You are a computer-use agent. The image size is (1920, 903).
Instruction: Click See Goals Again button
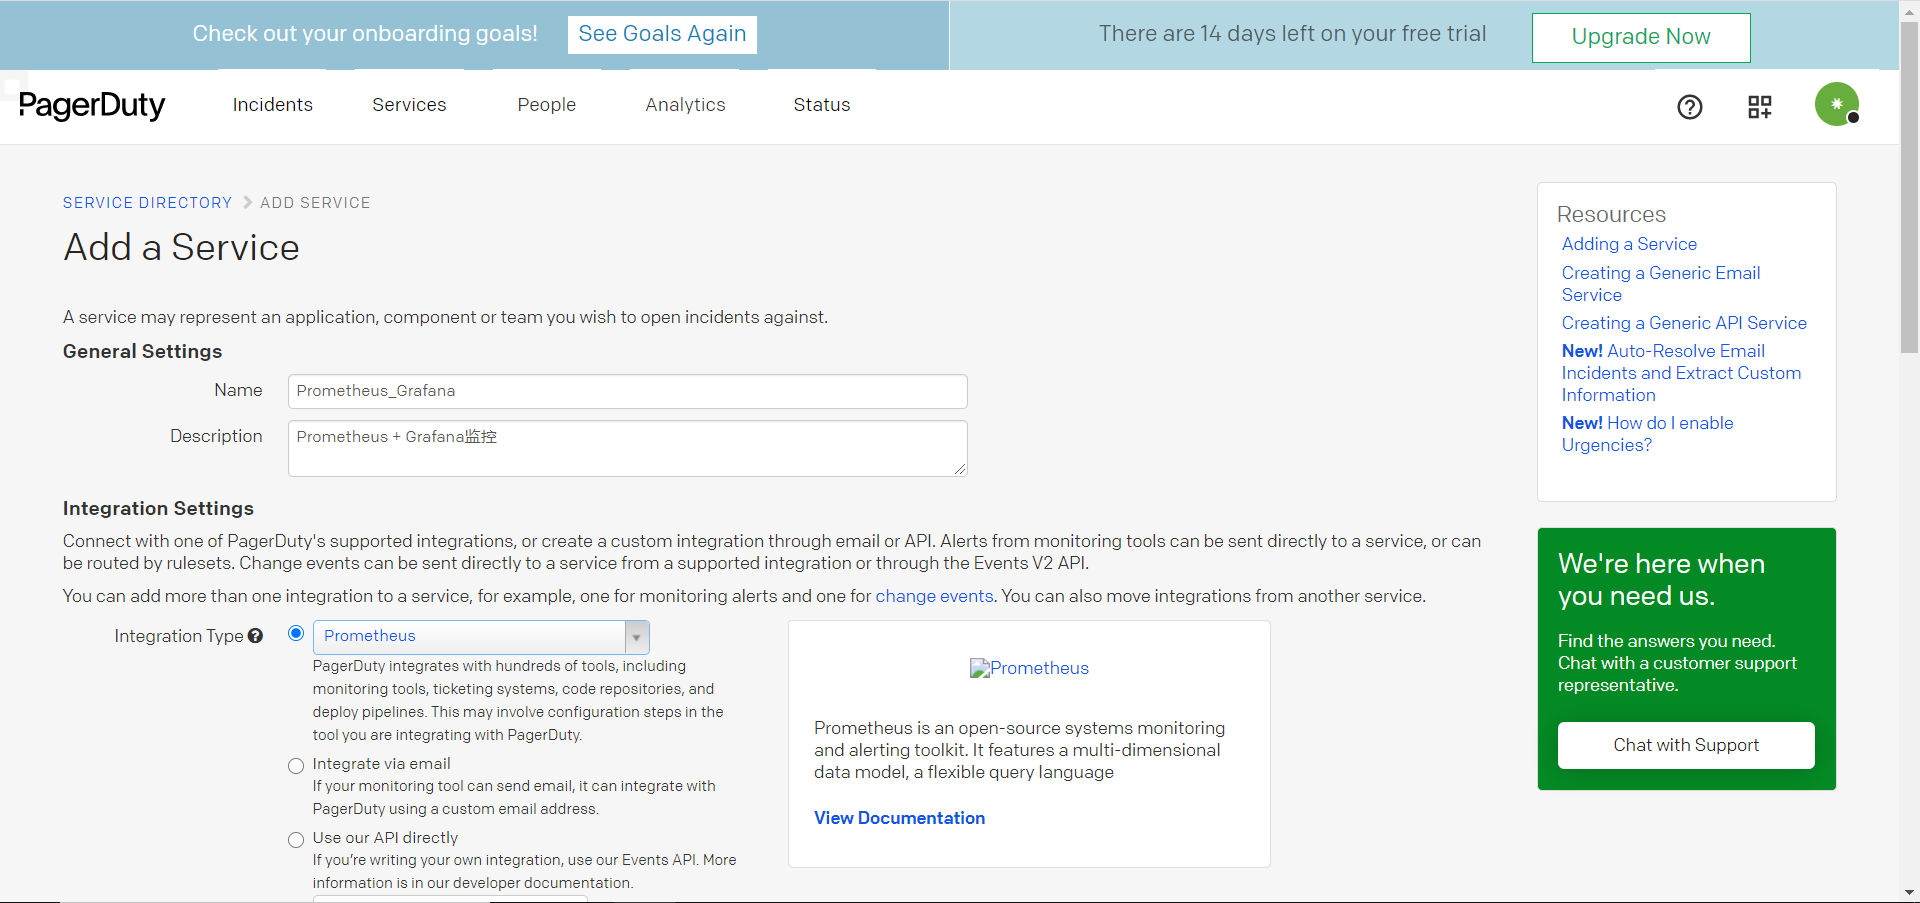click(662, 34)
